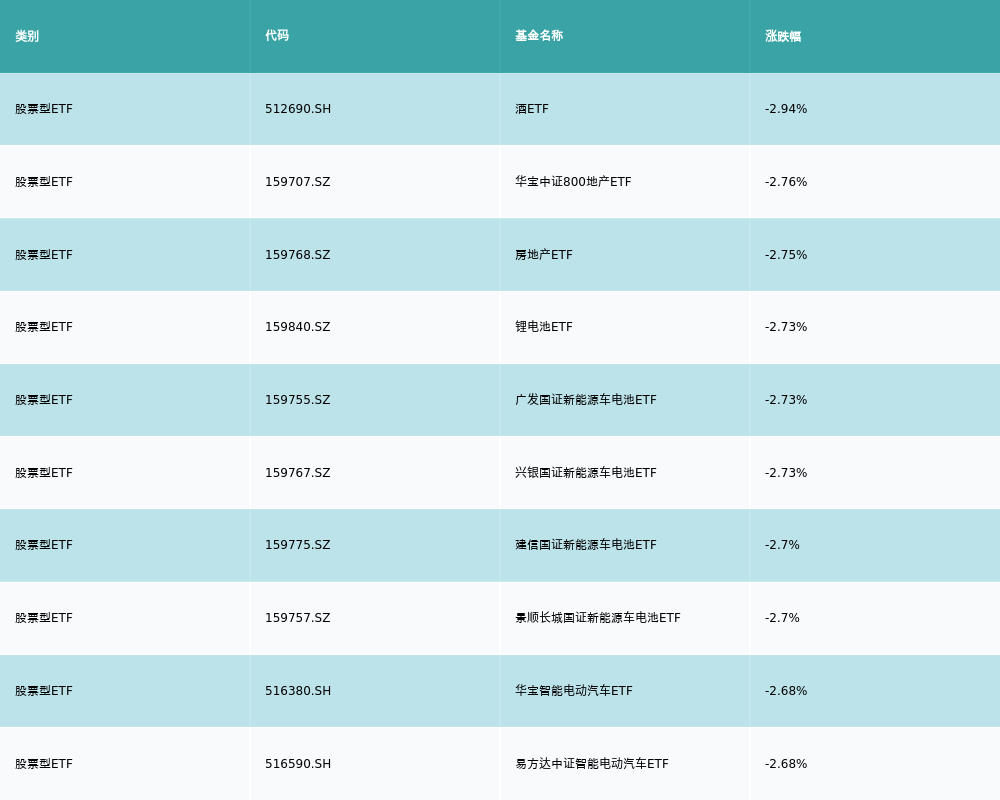Click 股票型ETF category in 516380.SH row

pos(44,691)
